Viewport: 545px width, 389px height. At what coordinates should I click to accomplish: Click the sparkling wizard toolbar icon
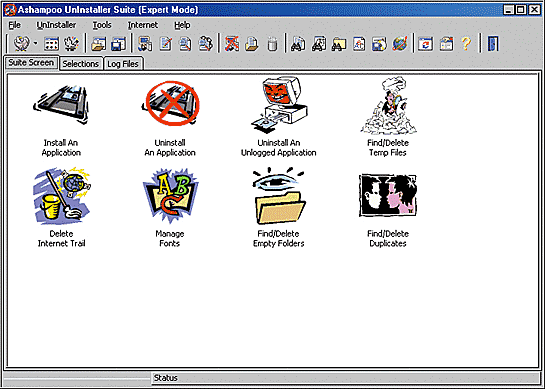tap(72, 43)
